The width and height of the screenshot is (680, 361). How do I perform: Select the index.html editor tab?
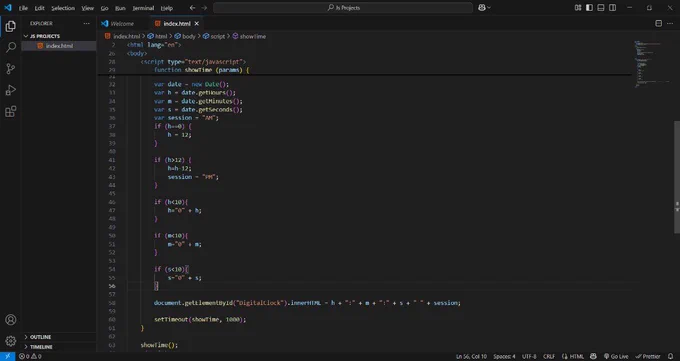(177, 23)
